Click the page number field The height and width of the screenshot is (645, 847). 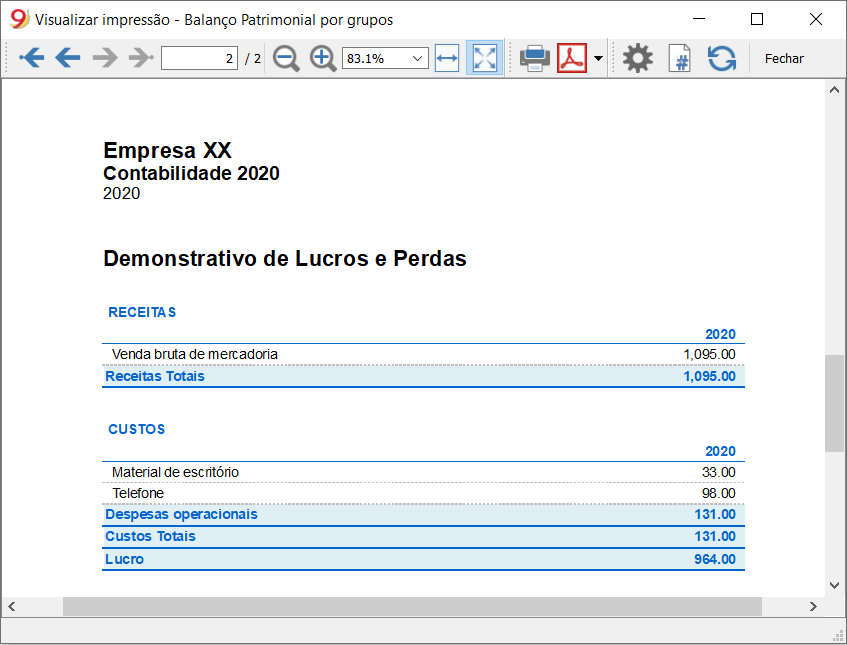199,58
